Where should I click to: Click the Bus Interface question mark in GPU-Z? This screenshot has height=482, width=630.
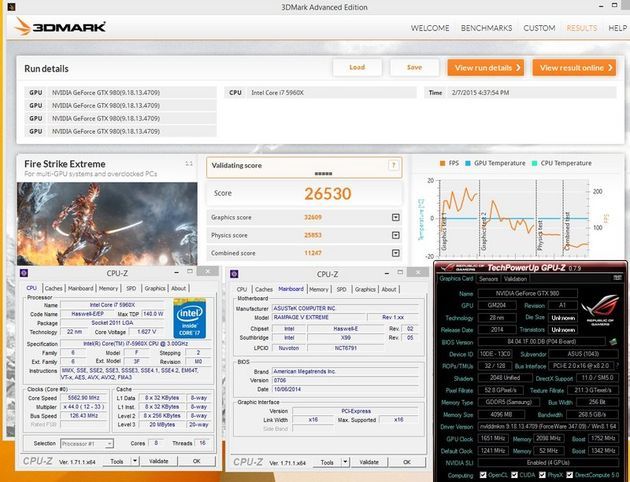pos(617,366)
